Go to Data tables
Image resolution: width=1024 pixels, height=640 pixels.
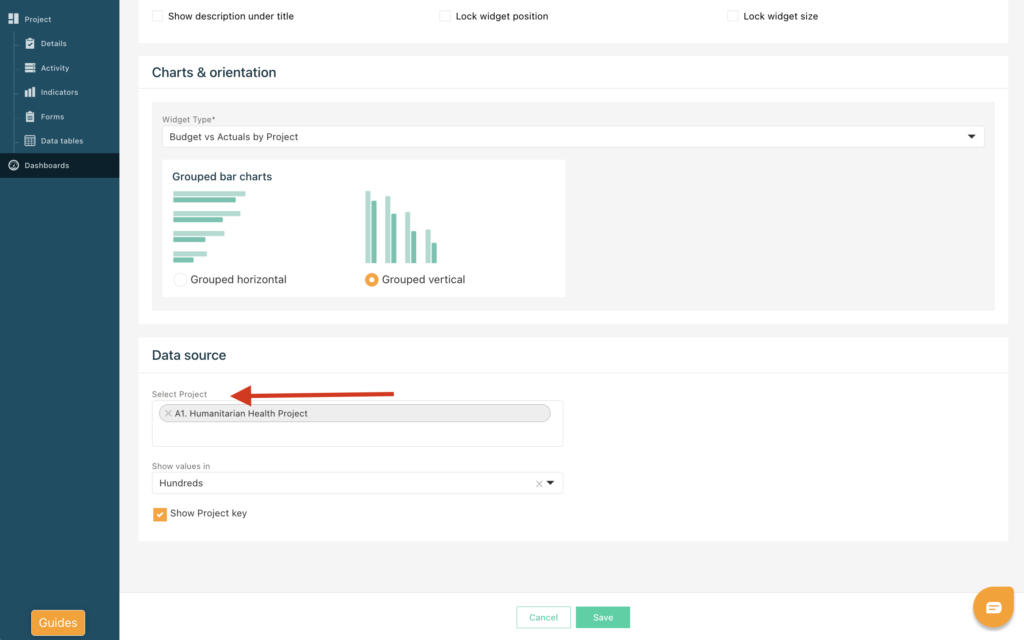(62, 141)
